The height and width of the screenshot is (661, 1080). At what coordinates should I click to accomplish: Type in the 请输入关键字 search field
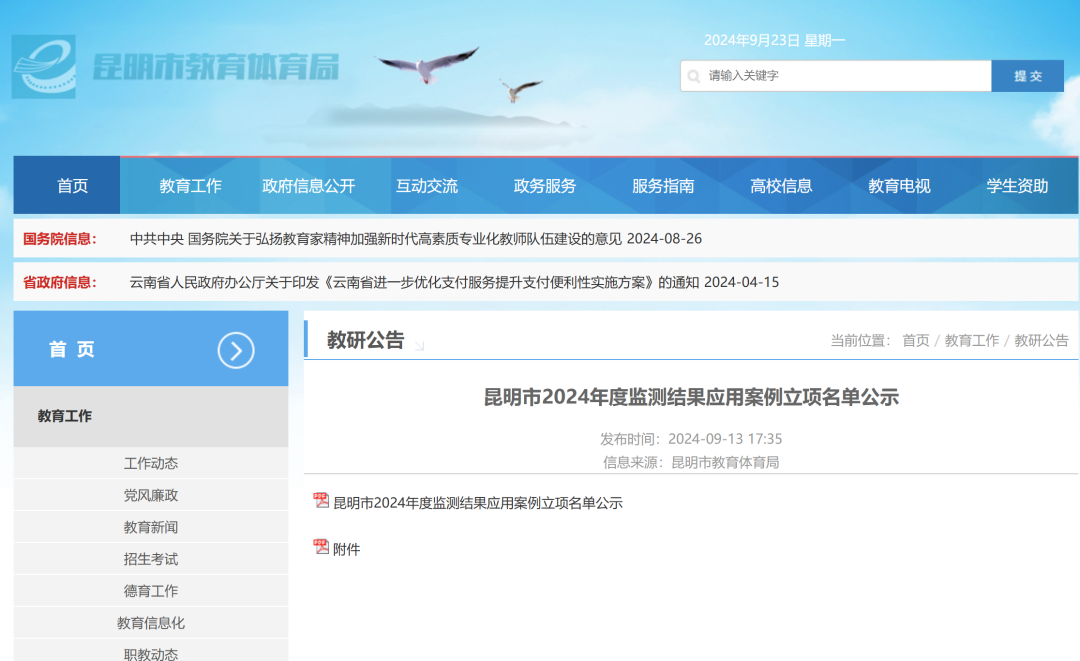pos(845,76)
